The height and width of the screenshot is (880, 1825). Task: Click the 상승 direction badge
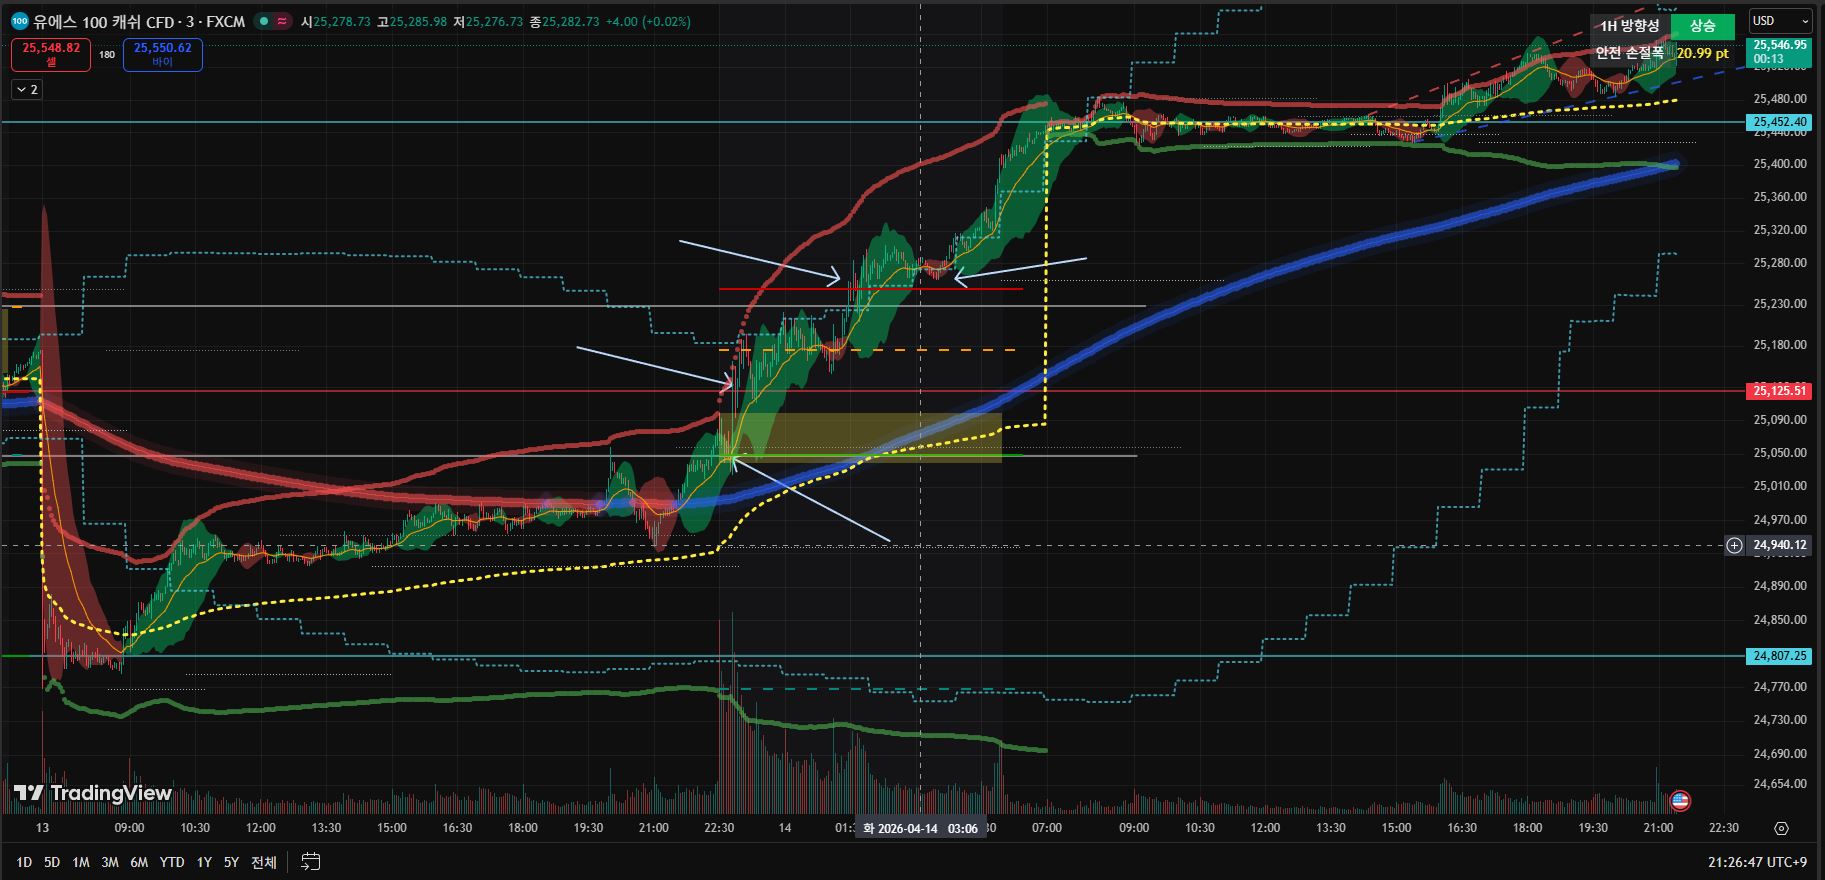(1702, 26)
